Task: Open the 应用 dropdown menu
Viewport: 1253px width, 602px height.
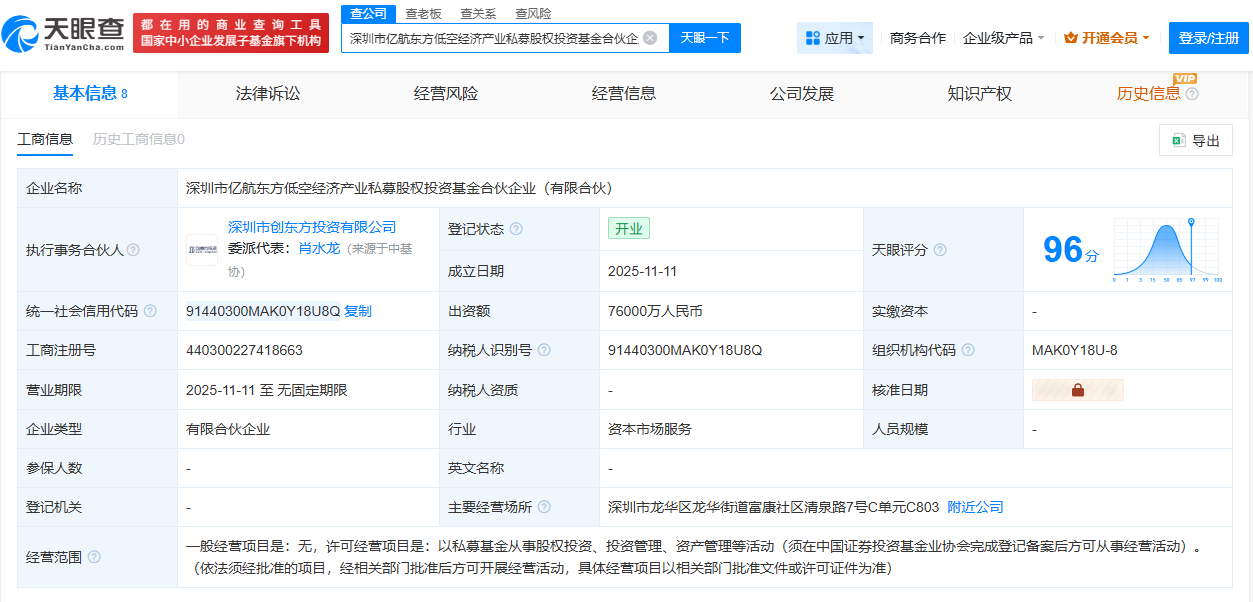Action: (x=835, y=38)
